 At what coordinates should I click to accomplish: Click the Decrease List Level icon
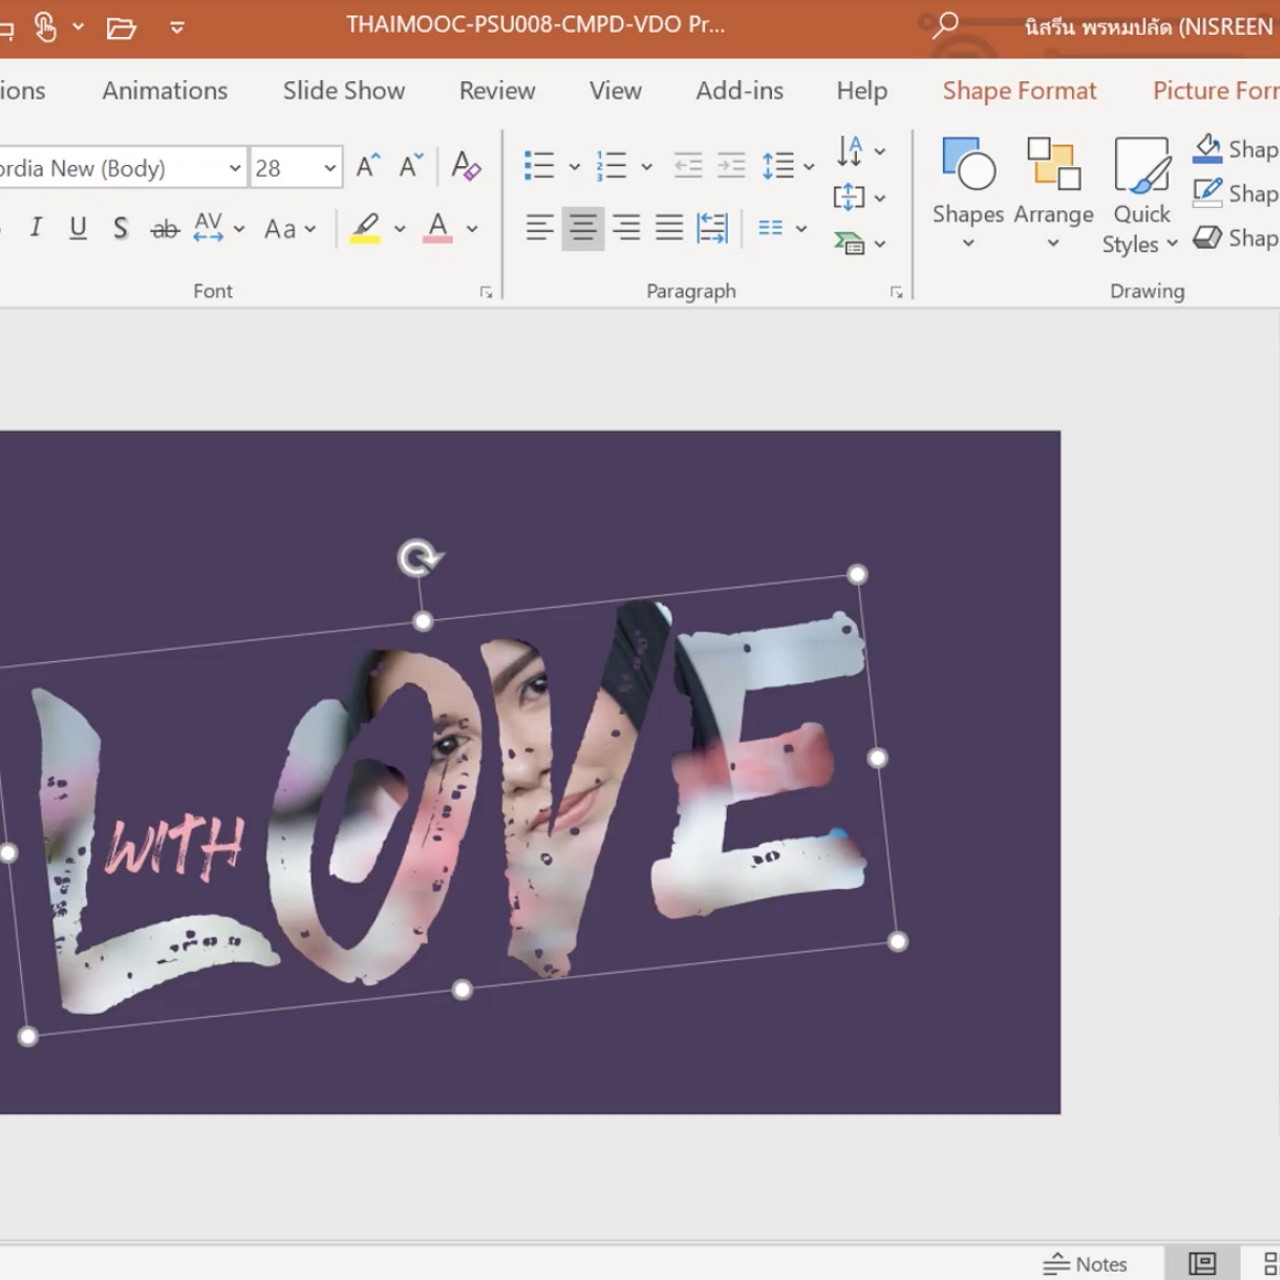688,166
